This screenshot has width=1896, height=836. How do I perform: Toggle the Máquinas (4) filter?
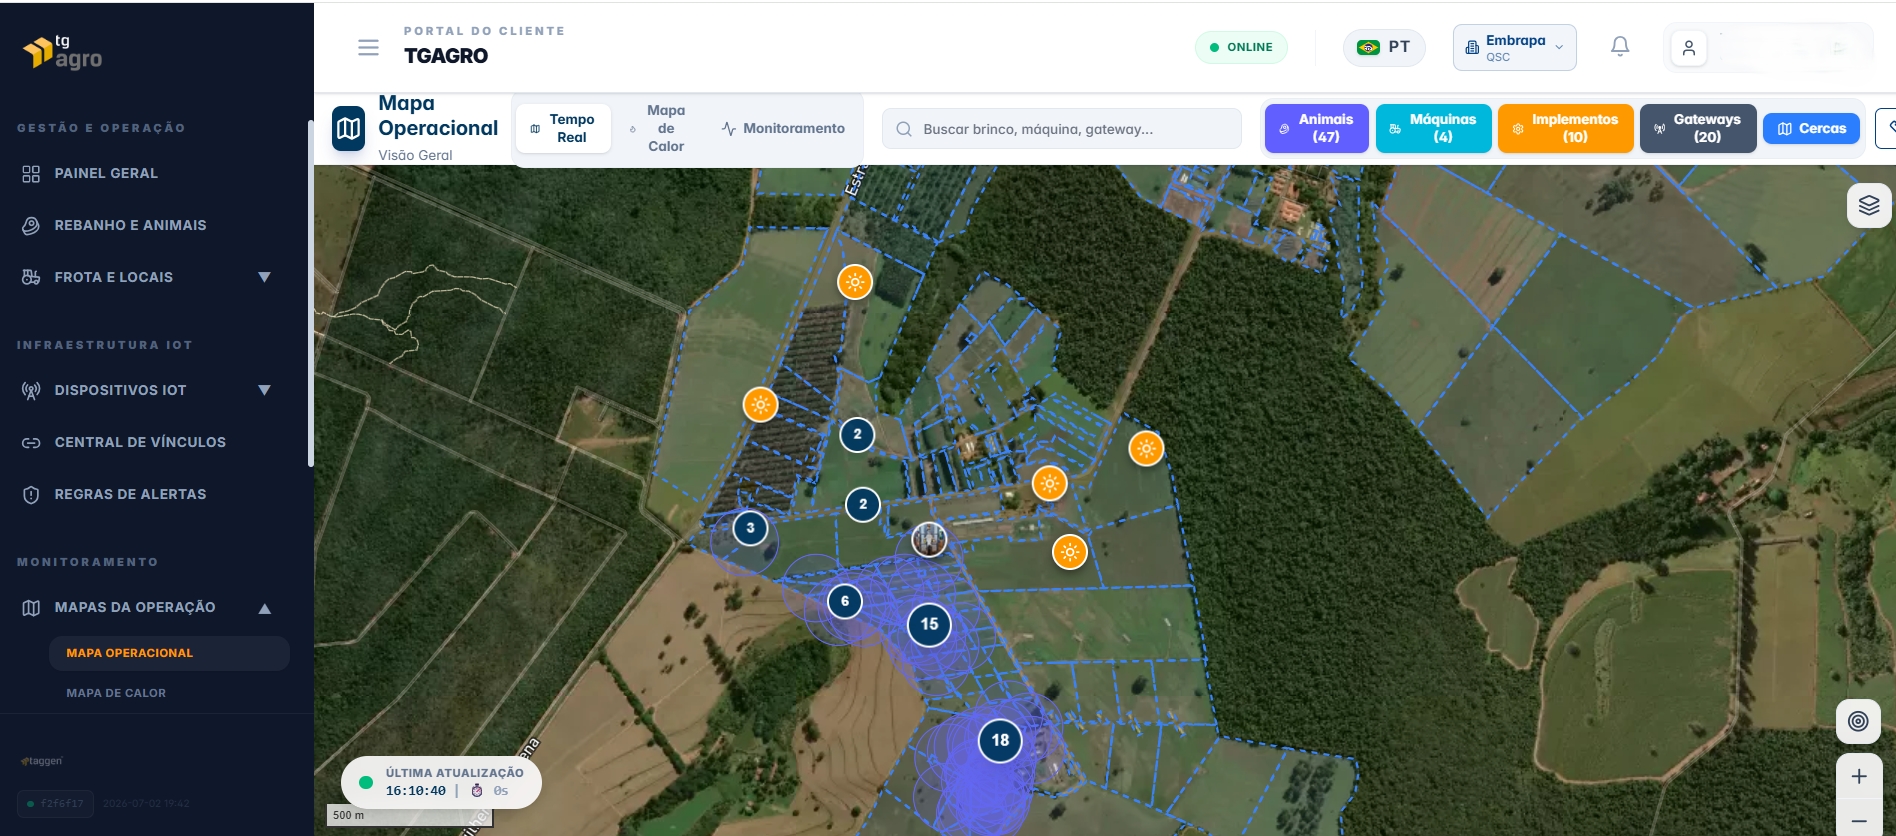click(1433, 128)
